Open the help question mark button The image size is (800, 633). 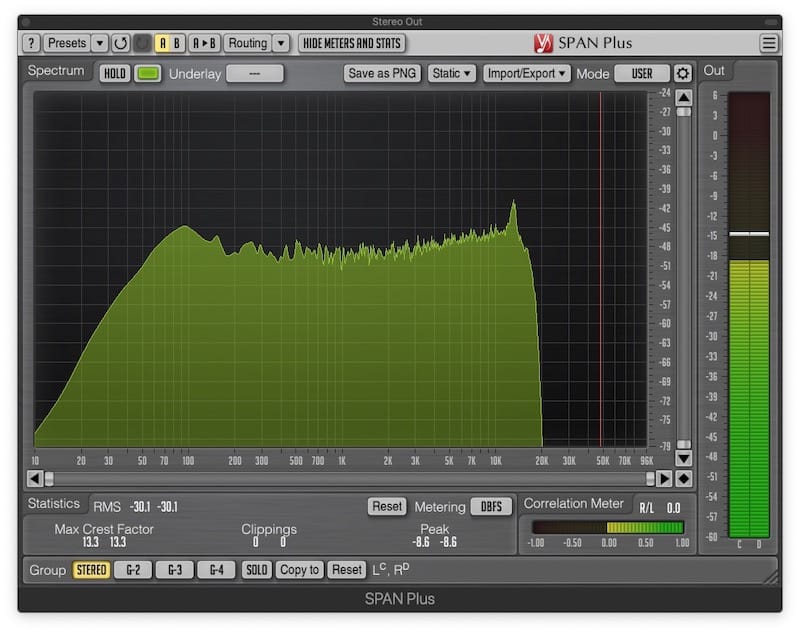tap(31, 43)
